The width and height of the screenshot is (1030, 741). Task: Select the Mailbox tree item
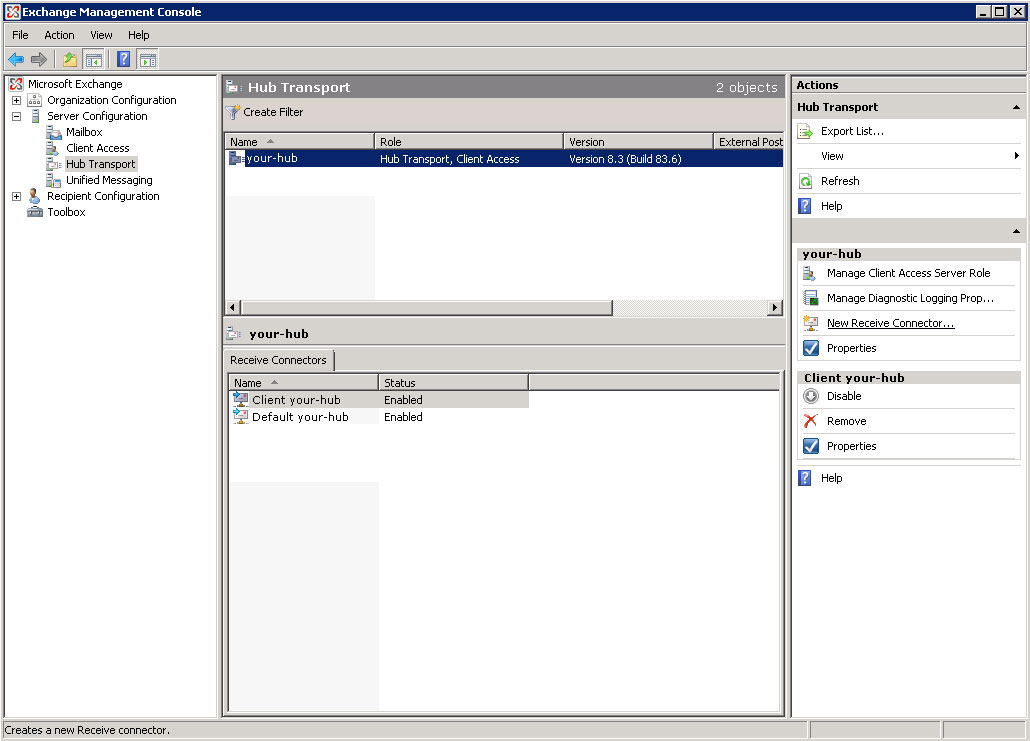[84, 132]
